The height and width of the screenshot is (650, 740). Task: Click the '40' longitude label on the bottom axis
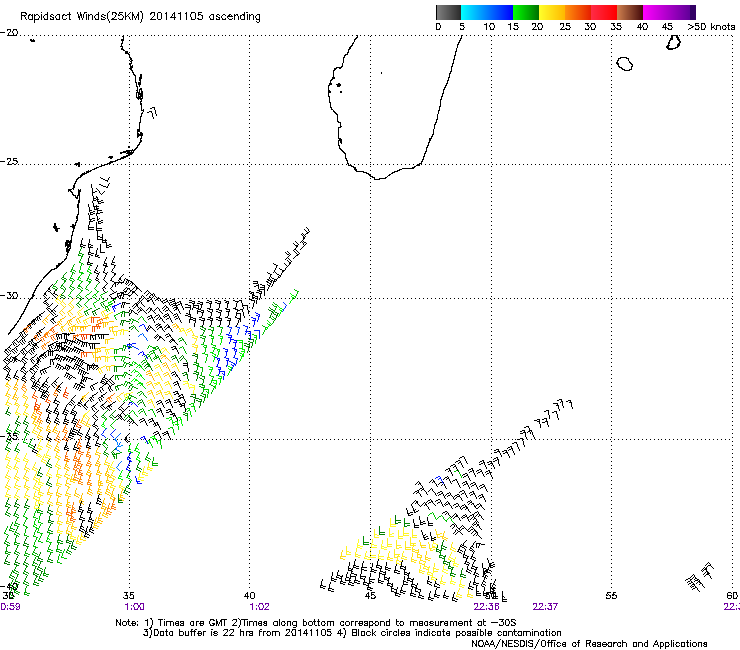[x=249, y=596]
